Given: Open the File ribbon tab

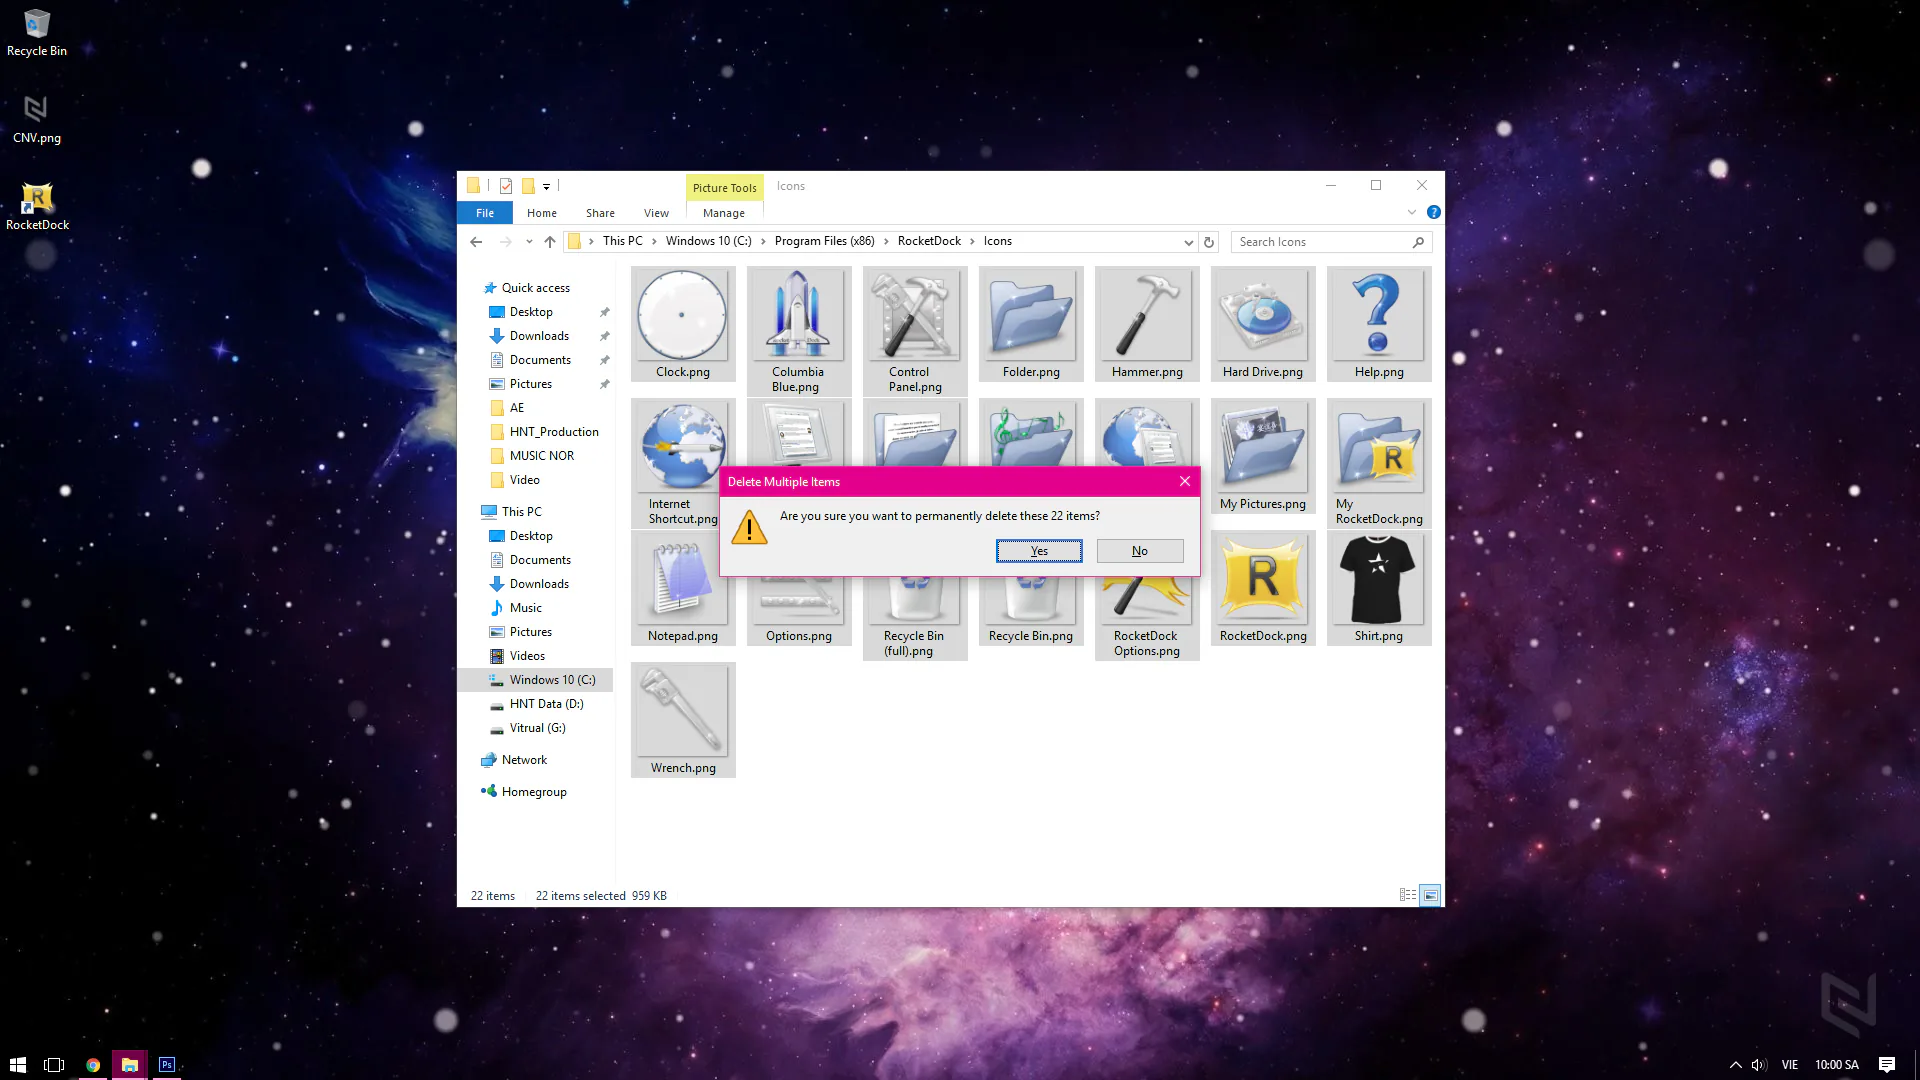Looking at the screenshot, I should click(485, 213).
